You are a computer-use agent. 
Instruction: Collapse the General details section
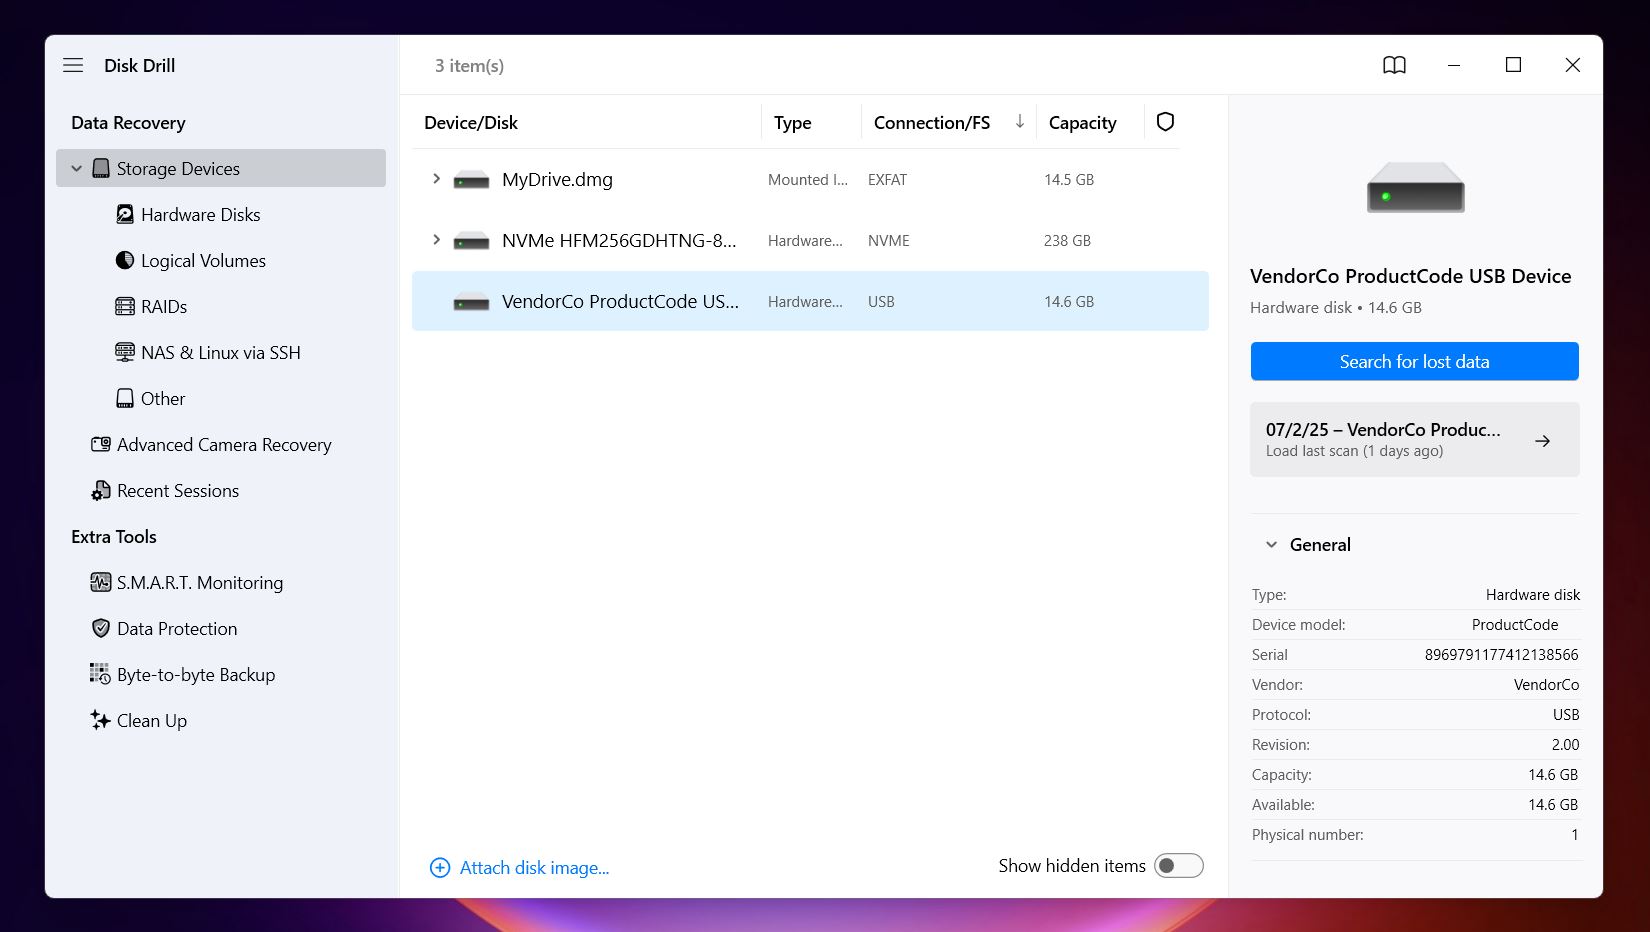coord(1272,545)
